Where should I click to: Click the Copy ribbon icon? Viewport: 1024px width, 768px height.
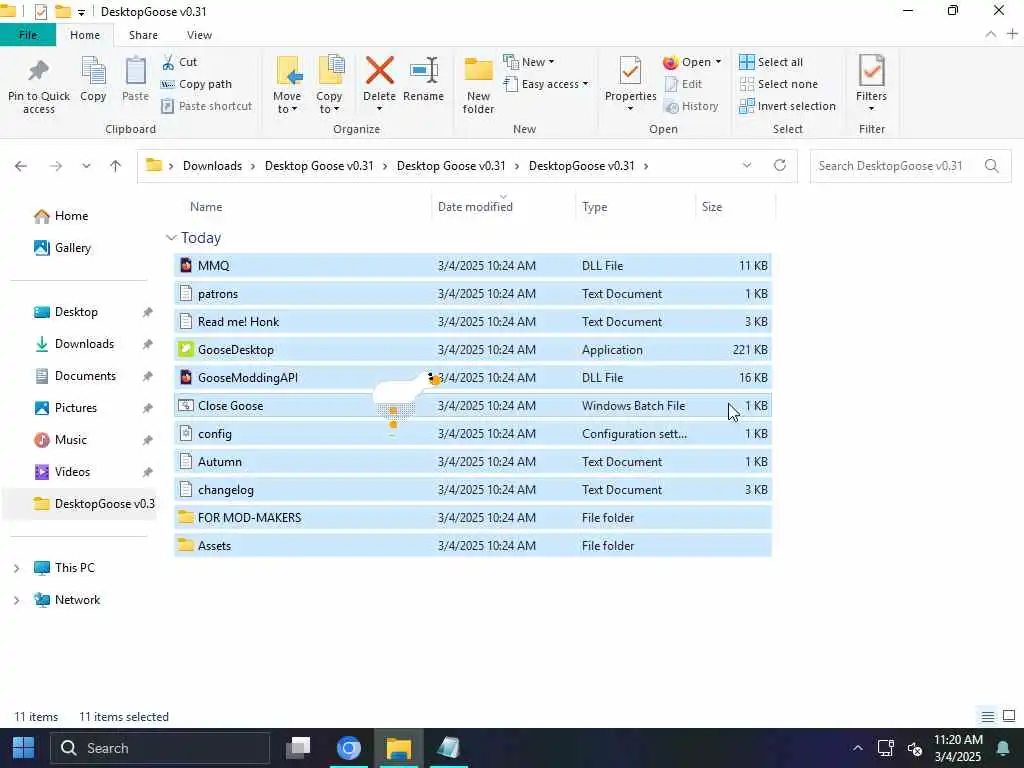(93, 78)
